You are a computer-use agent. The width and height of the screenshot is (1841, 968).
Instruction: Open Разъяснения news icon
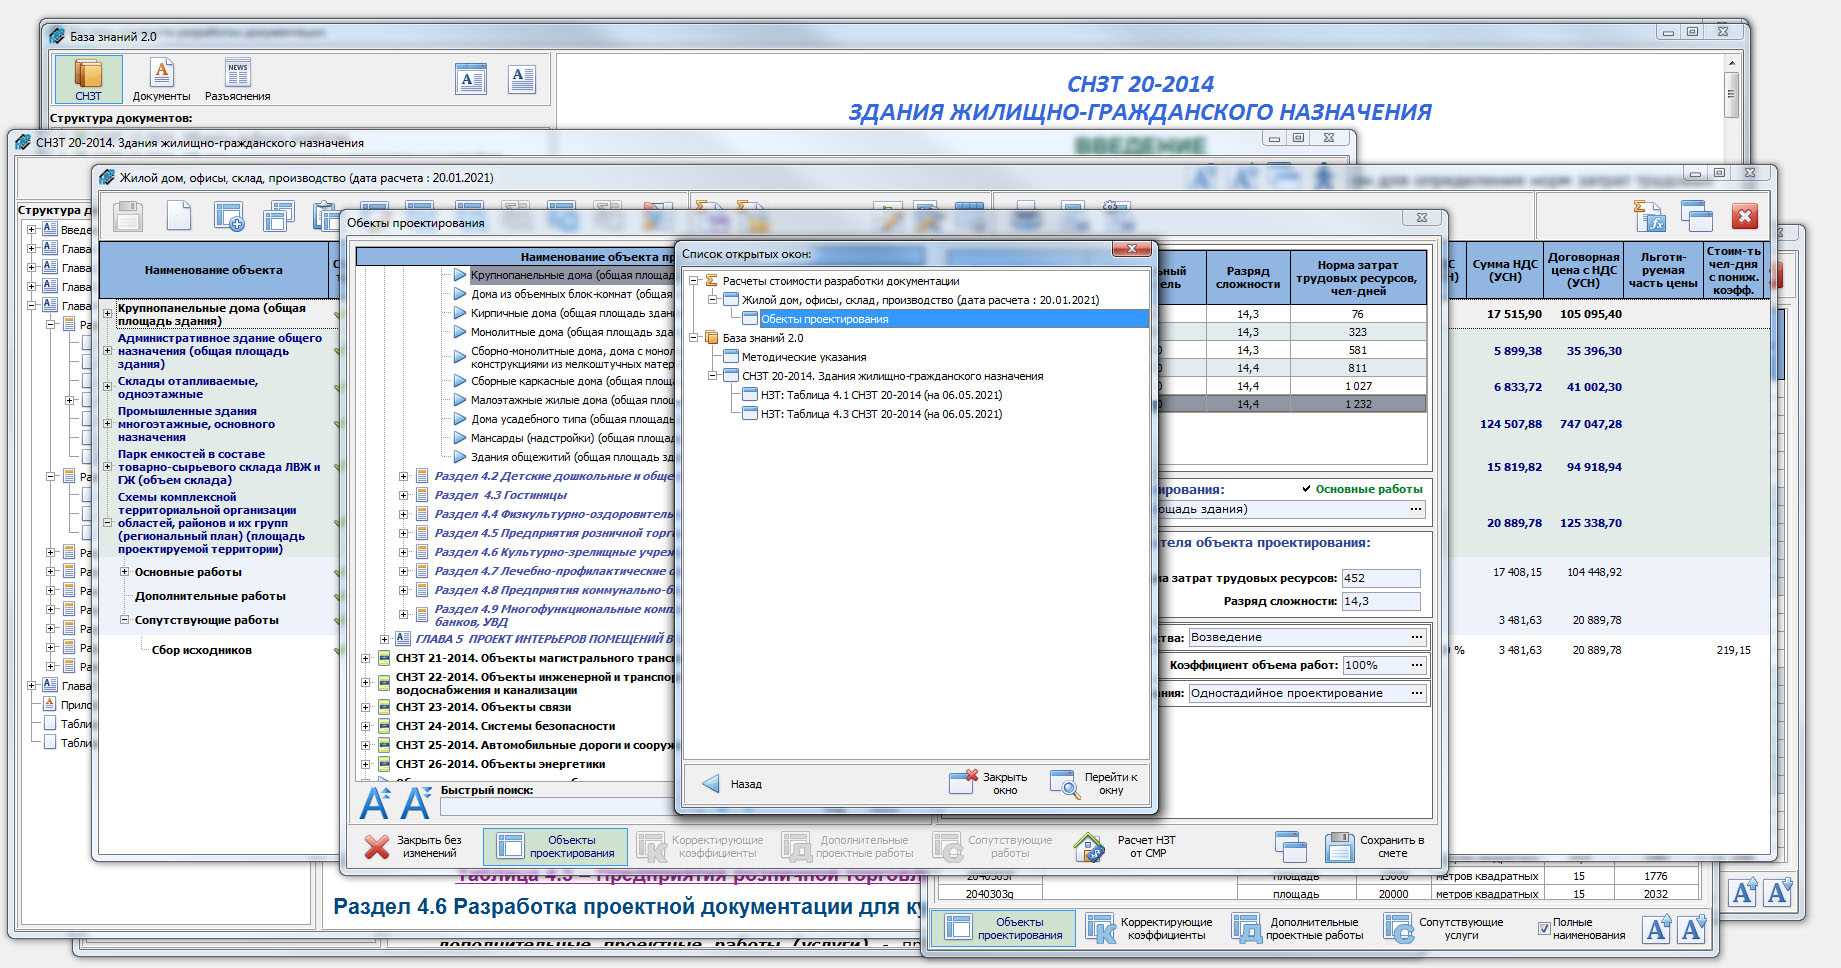tap(237, 79)
